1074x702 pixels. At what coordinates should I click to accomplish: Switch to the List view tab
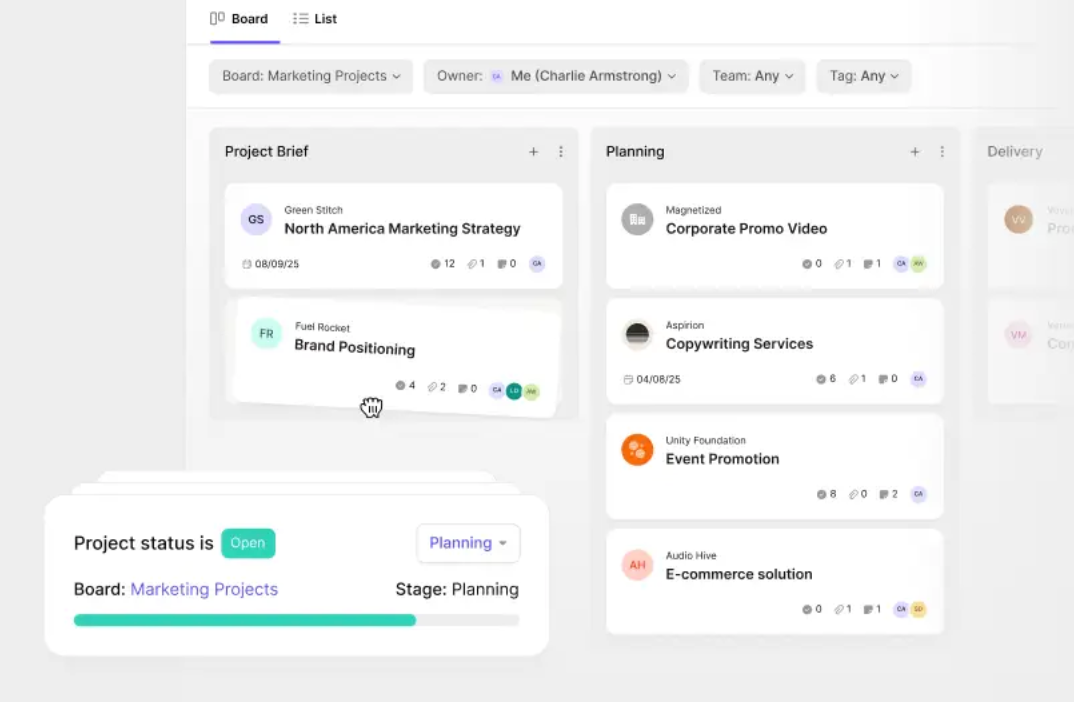(314, 19)
